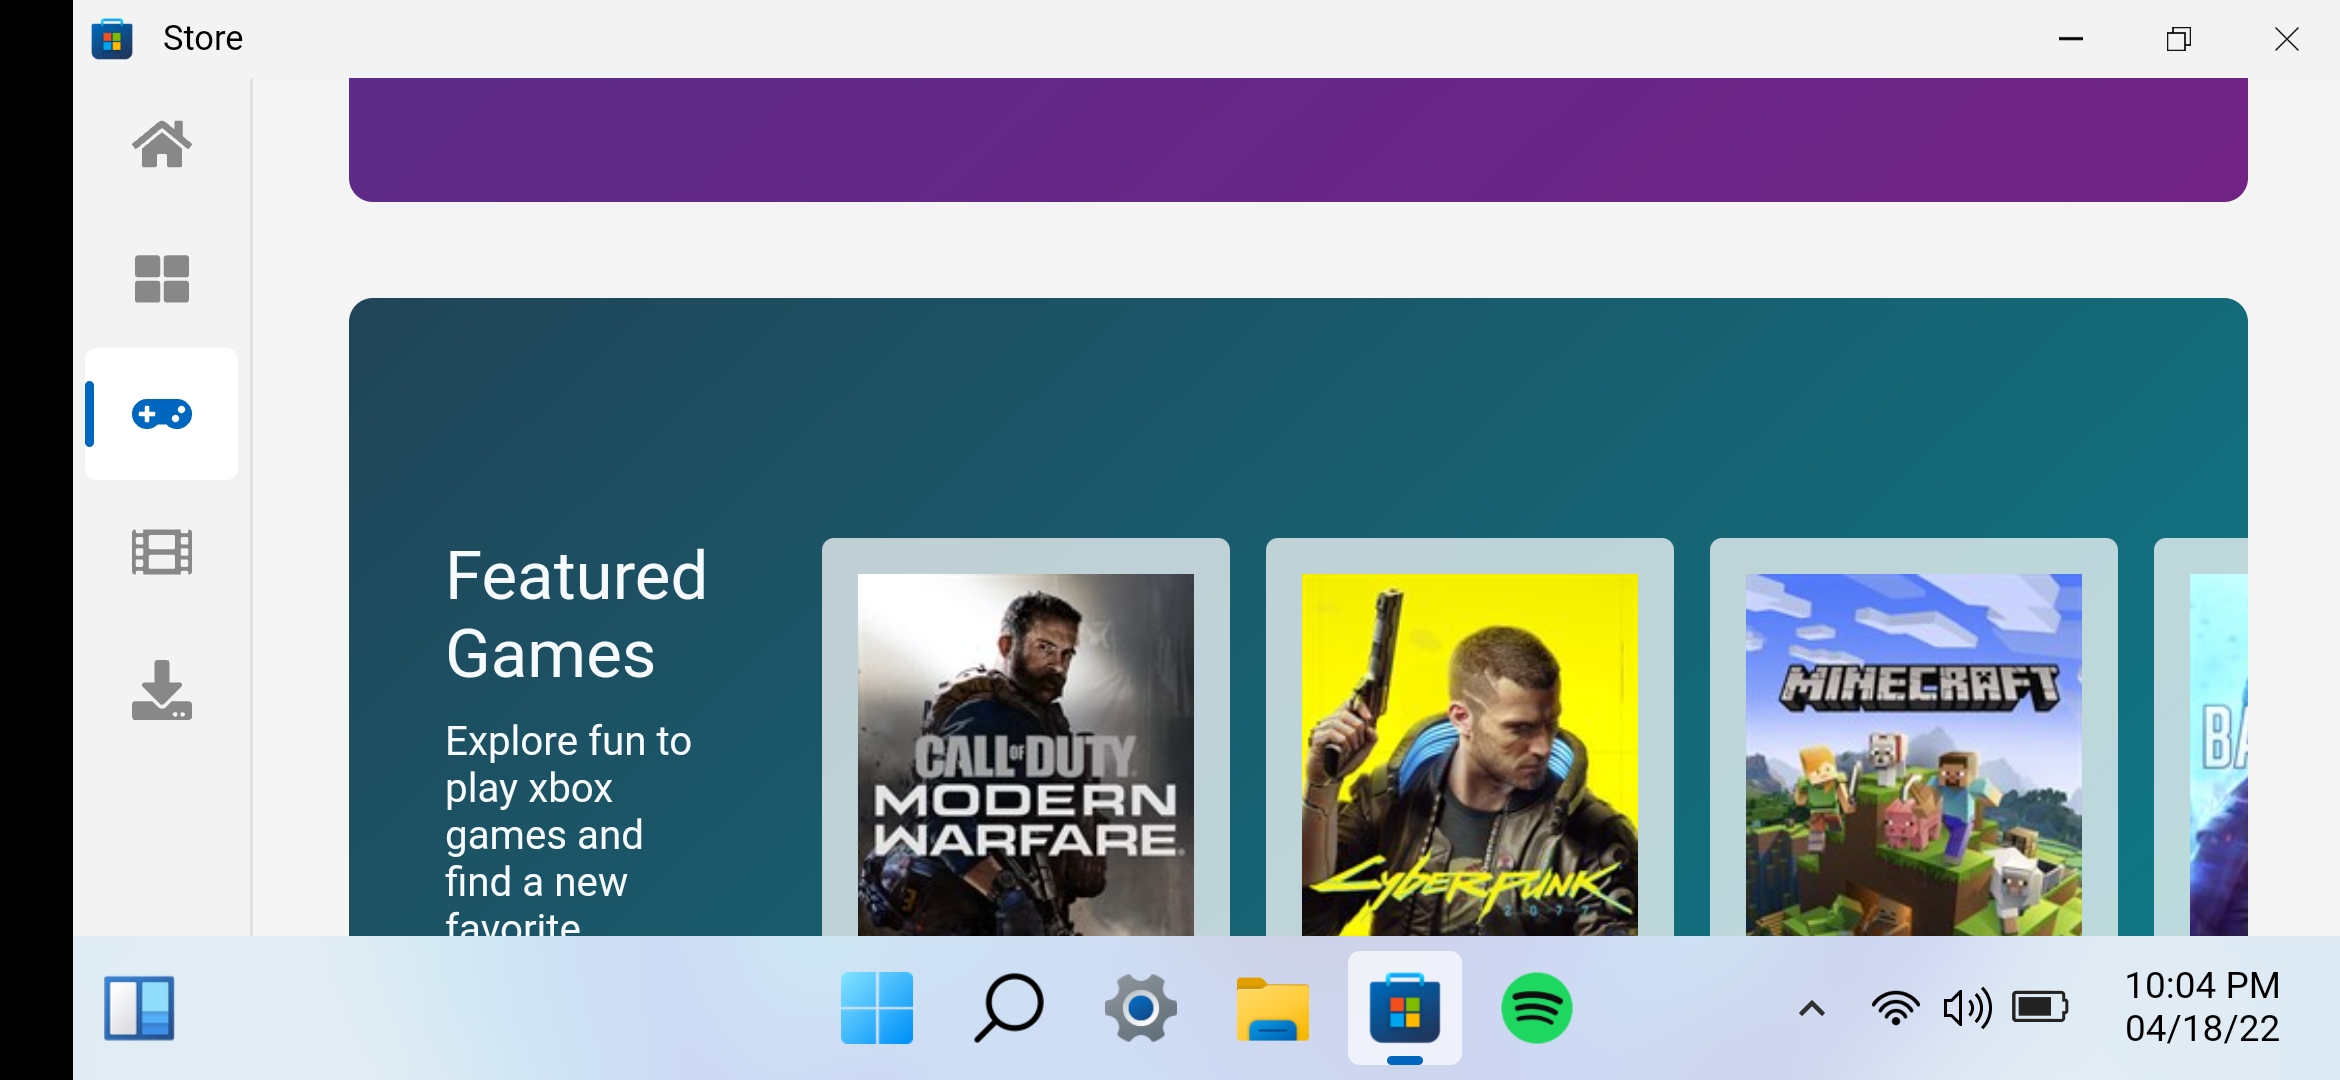
Task: Click the Store logo in the title bar
Action: click(x=112, y=39)
